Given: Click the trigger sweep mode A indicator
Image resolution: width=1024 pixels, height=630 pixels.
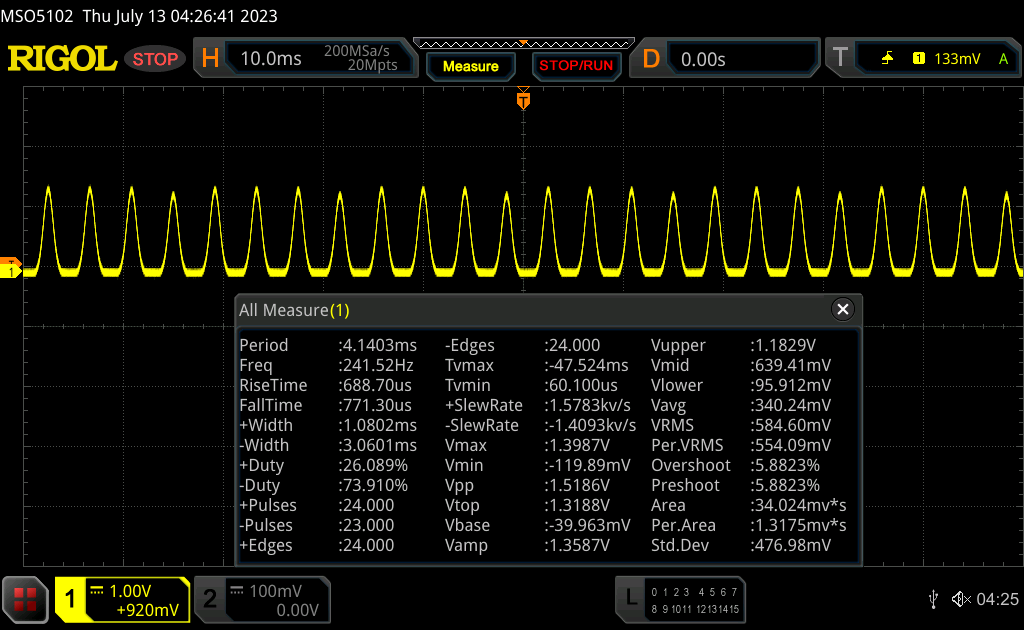Looking at the screenshot, I should click(x=1004, y=59).
